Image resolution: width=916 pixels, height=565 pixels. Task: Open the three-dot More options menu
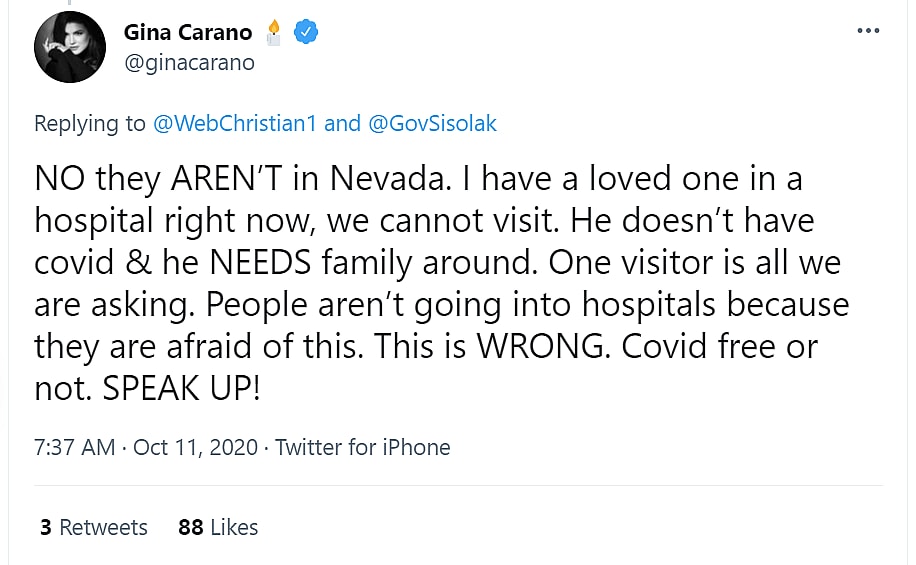coord(867,30)
